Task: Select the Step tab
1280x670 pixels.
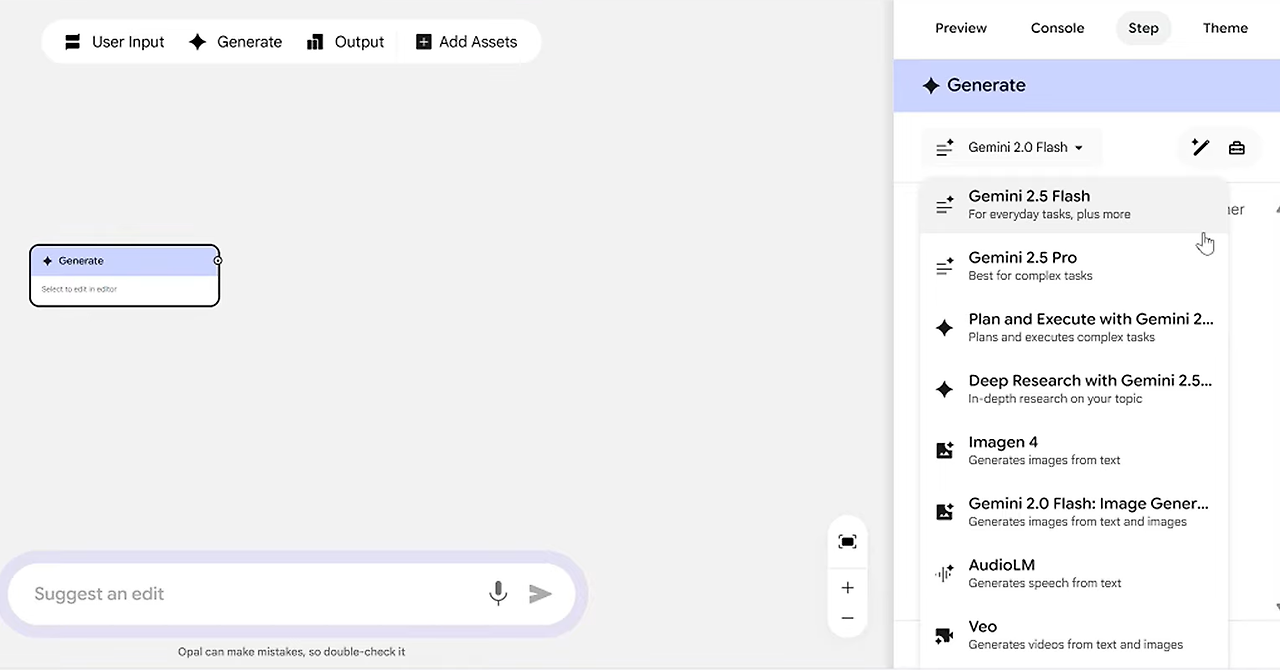Action: [1143, 28]
